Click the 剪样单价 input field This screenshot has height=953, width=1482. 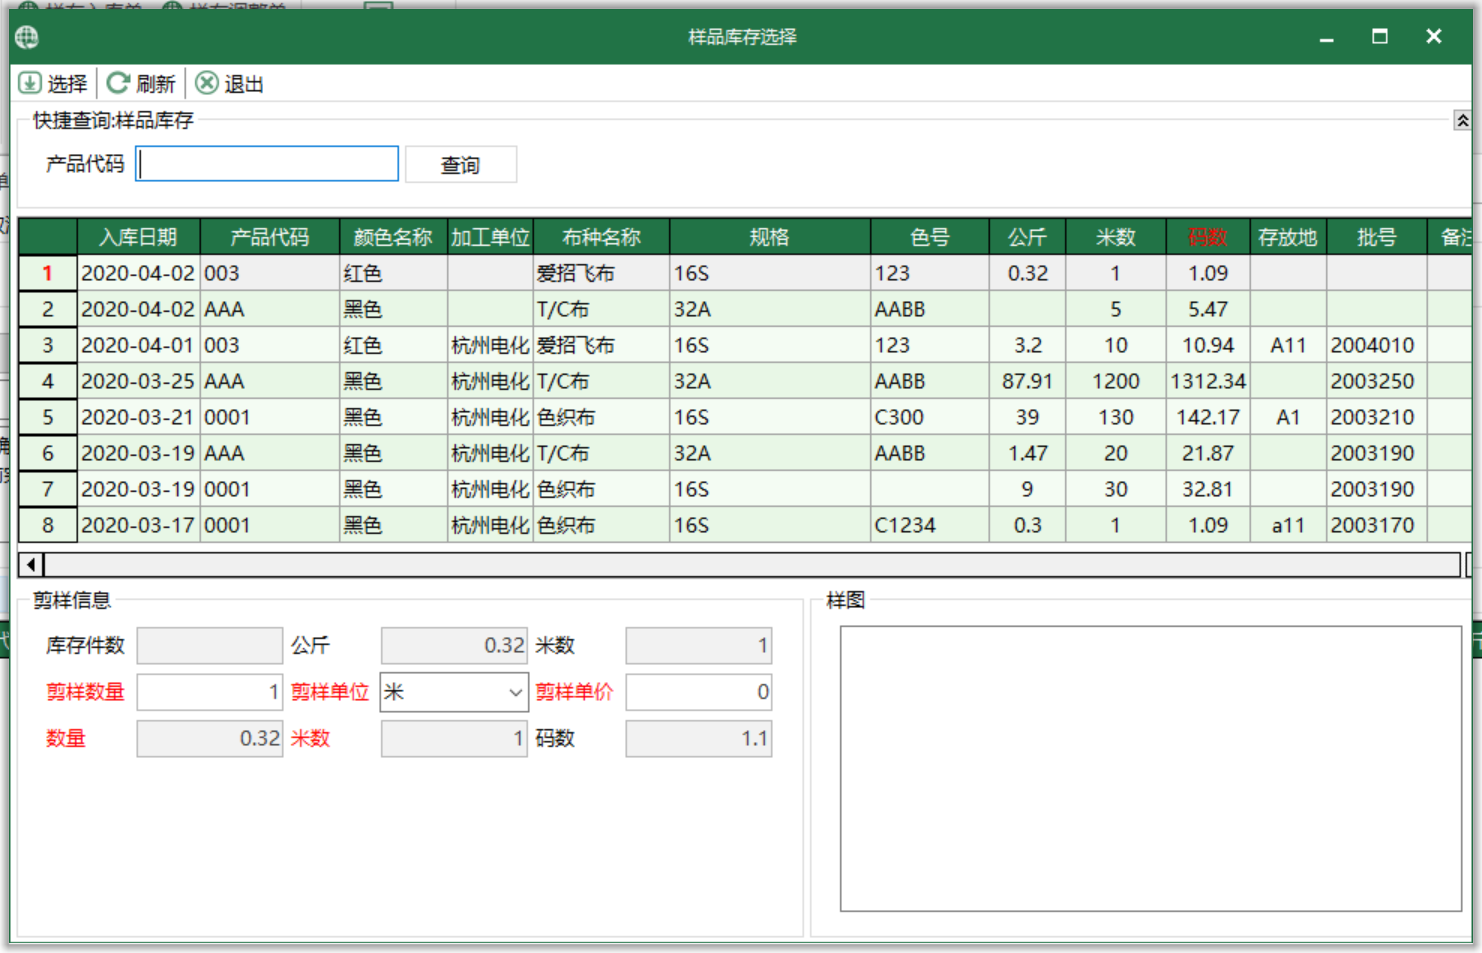(x=699, y=692)
